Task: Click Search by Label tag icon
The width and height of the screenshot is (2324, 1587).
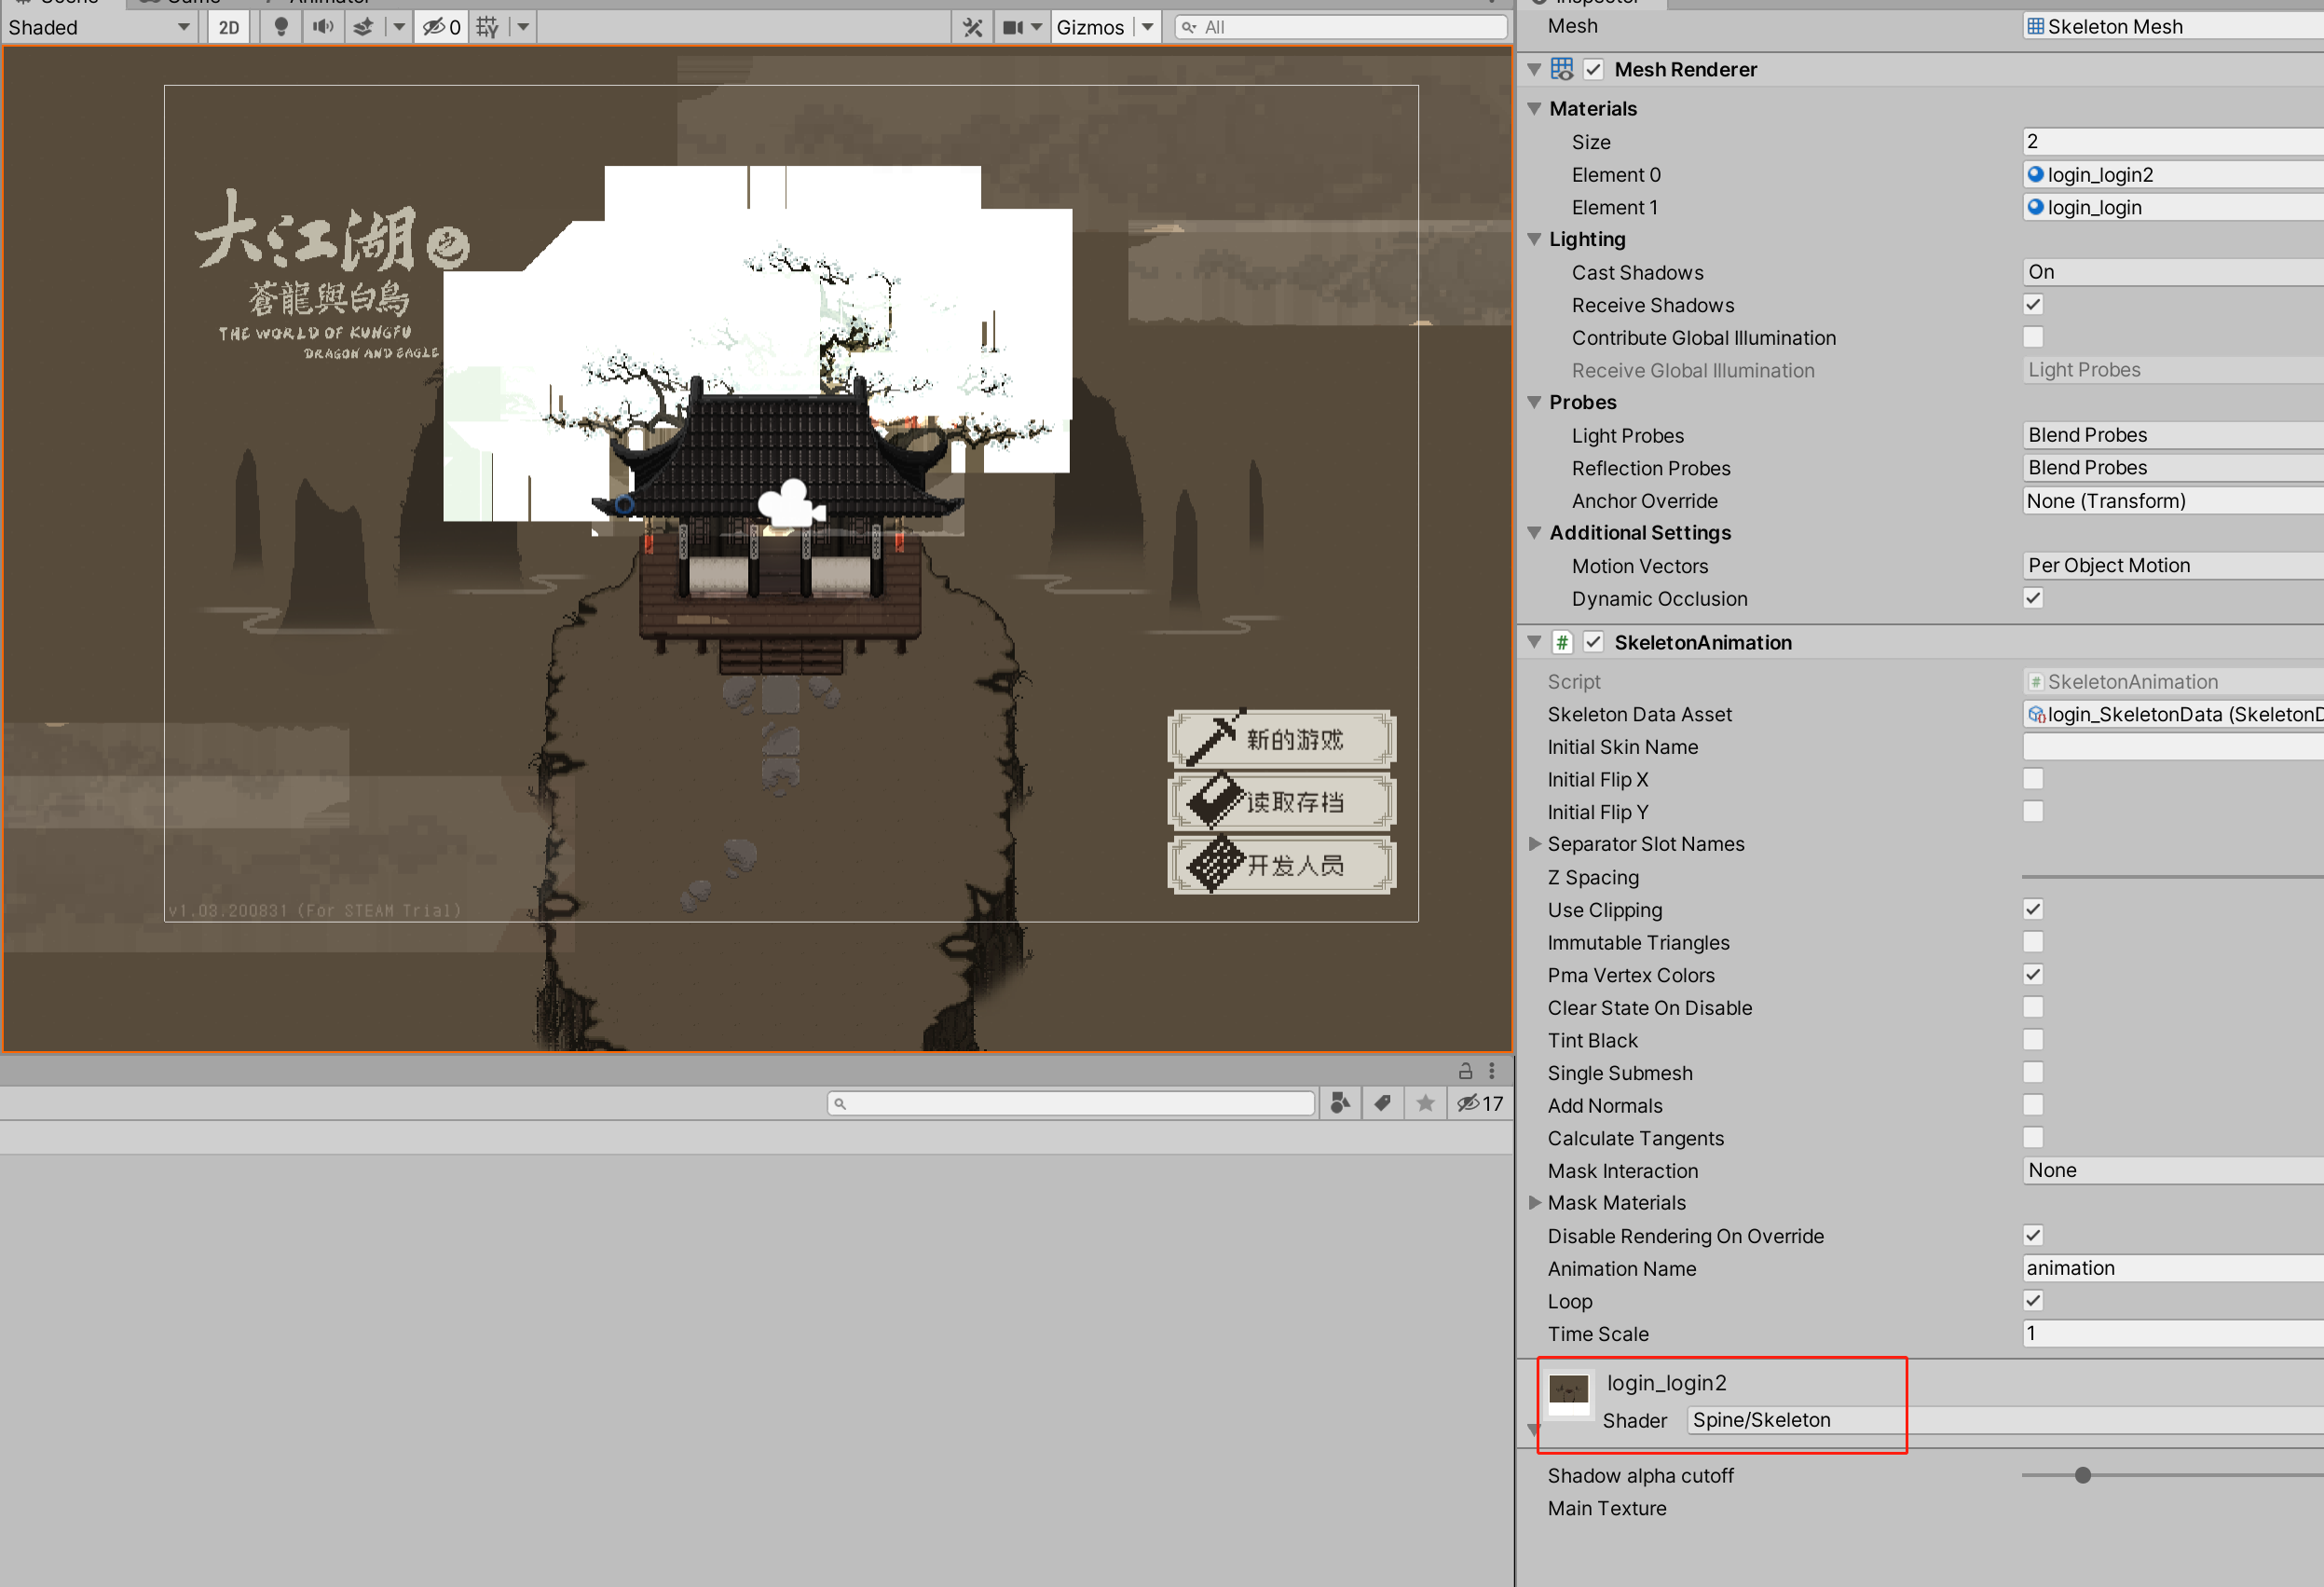Action: point(1382,1103)
